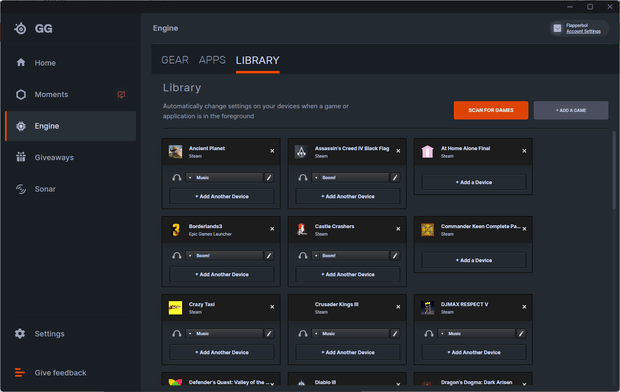Click the ADD A GAME button
This screenshot has height=392, width=620.
point(571,110)
